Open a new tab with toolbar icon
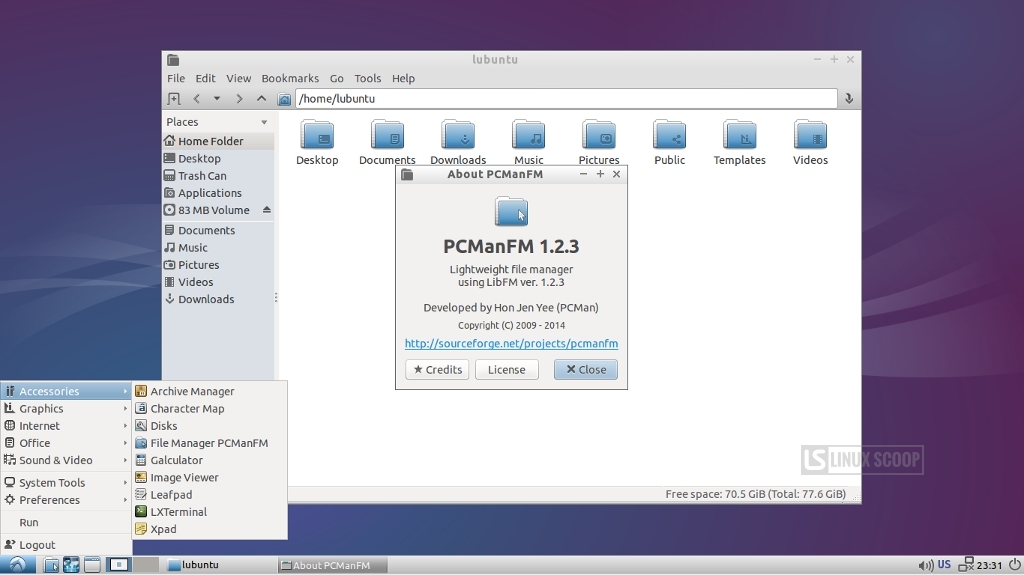1024x575 pixels. tap(174, 99)
